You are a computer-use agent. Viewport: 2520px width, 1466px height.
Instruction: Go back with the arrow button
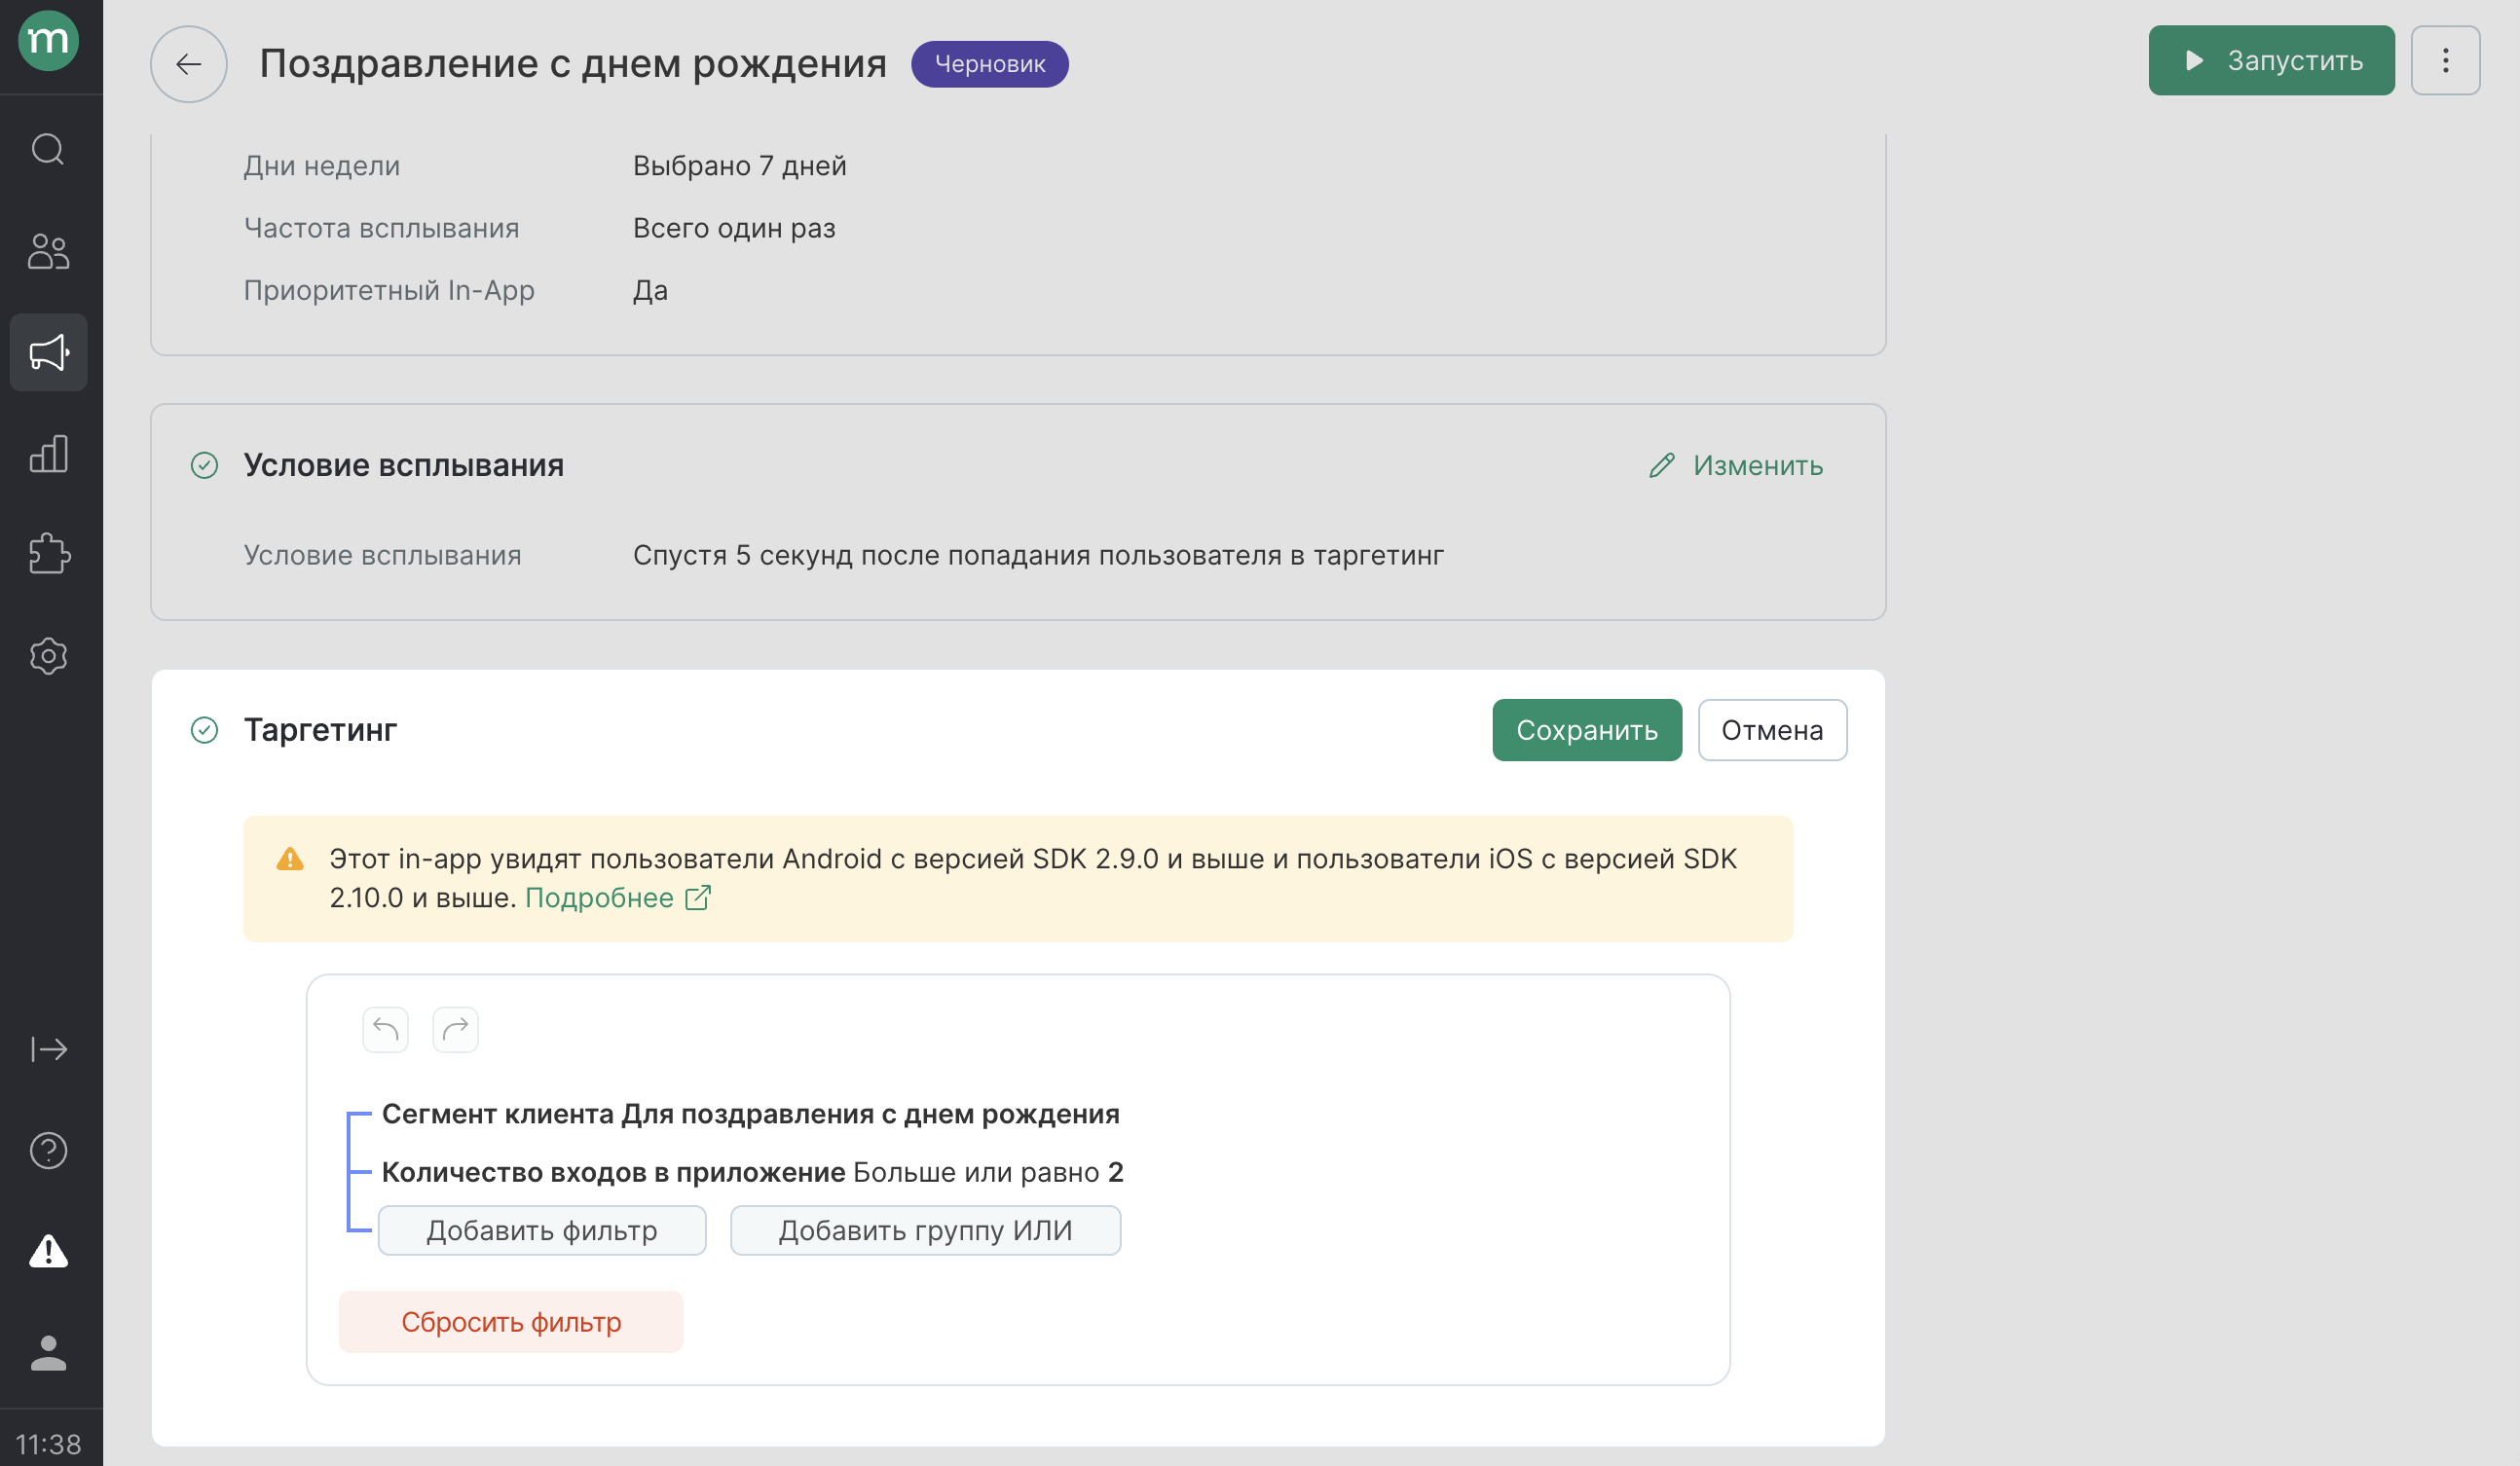188,64
